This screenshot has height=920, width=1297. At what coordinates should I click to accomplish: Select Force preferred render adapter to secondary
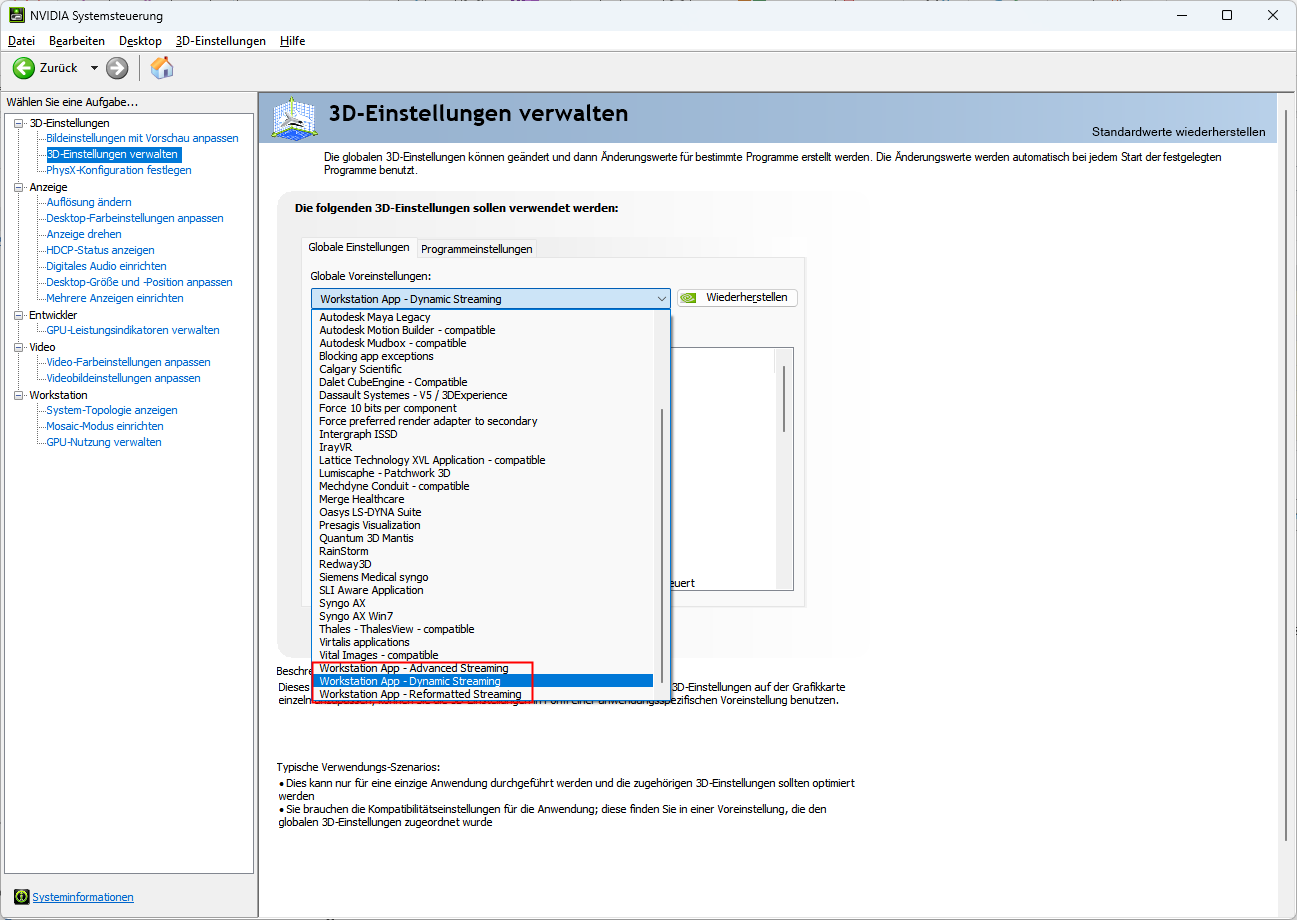482,421
